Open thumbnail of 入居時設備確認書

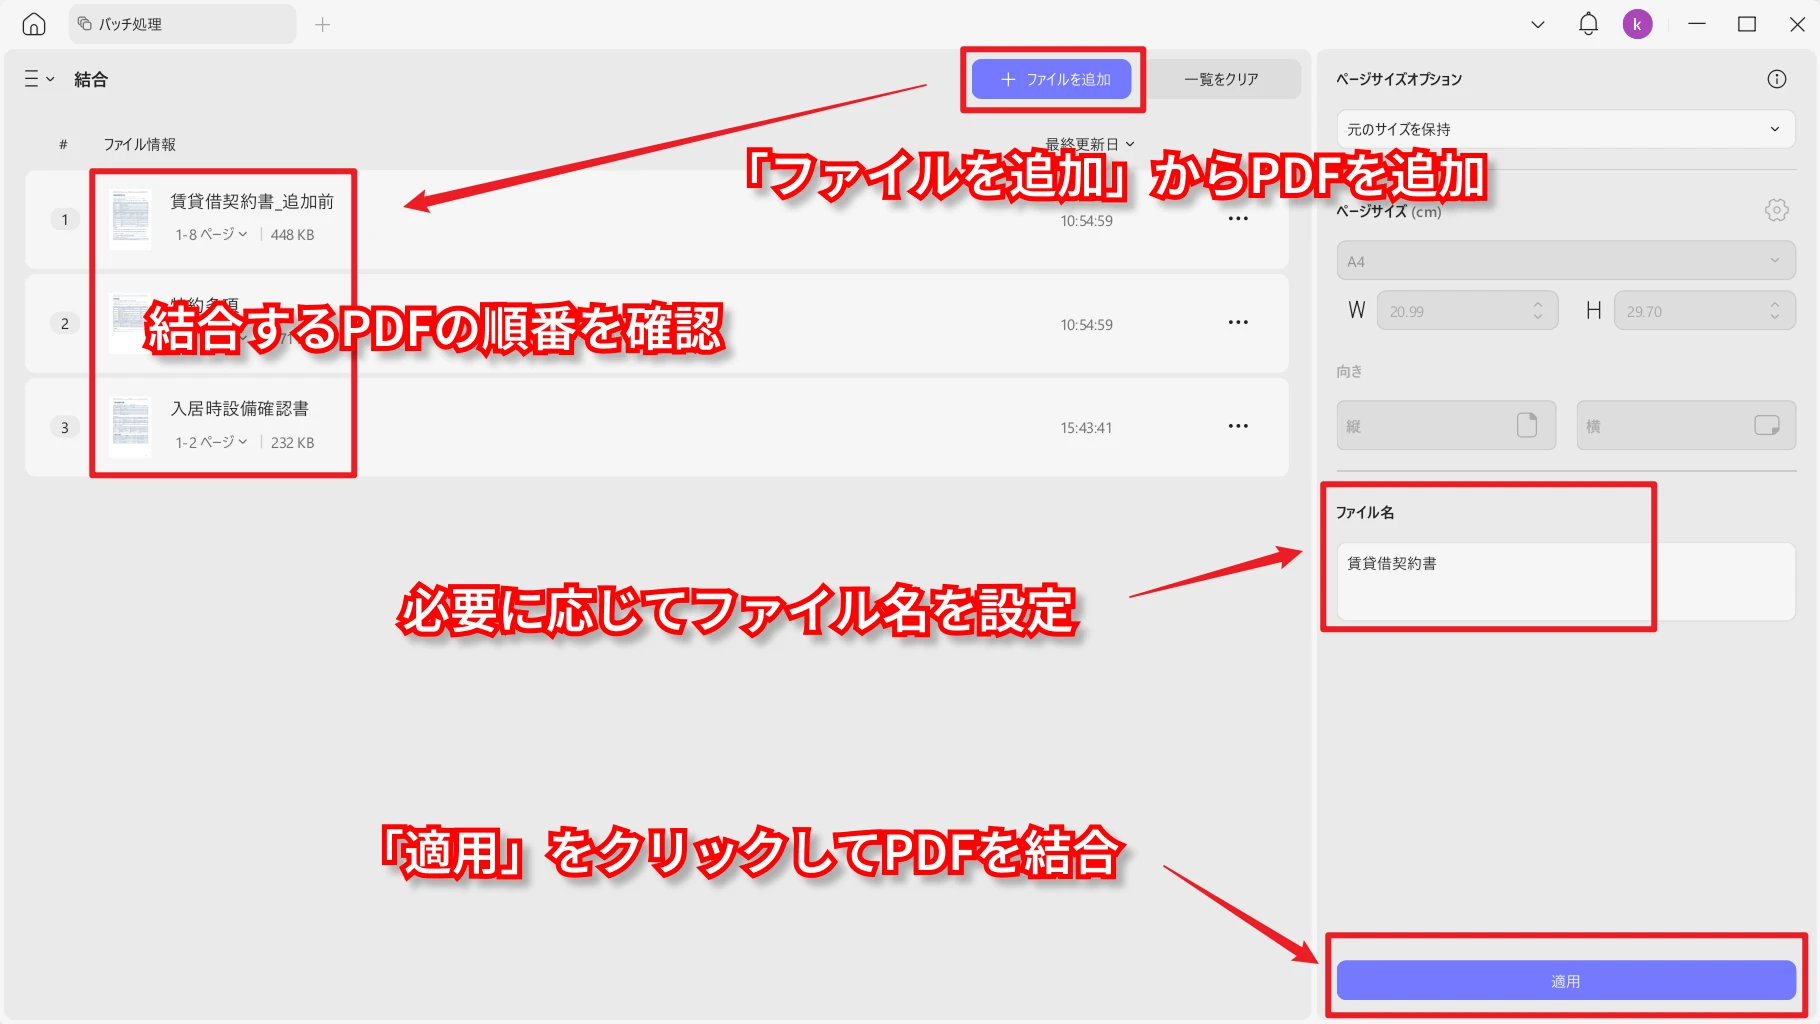pos(130,426)
